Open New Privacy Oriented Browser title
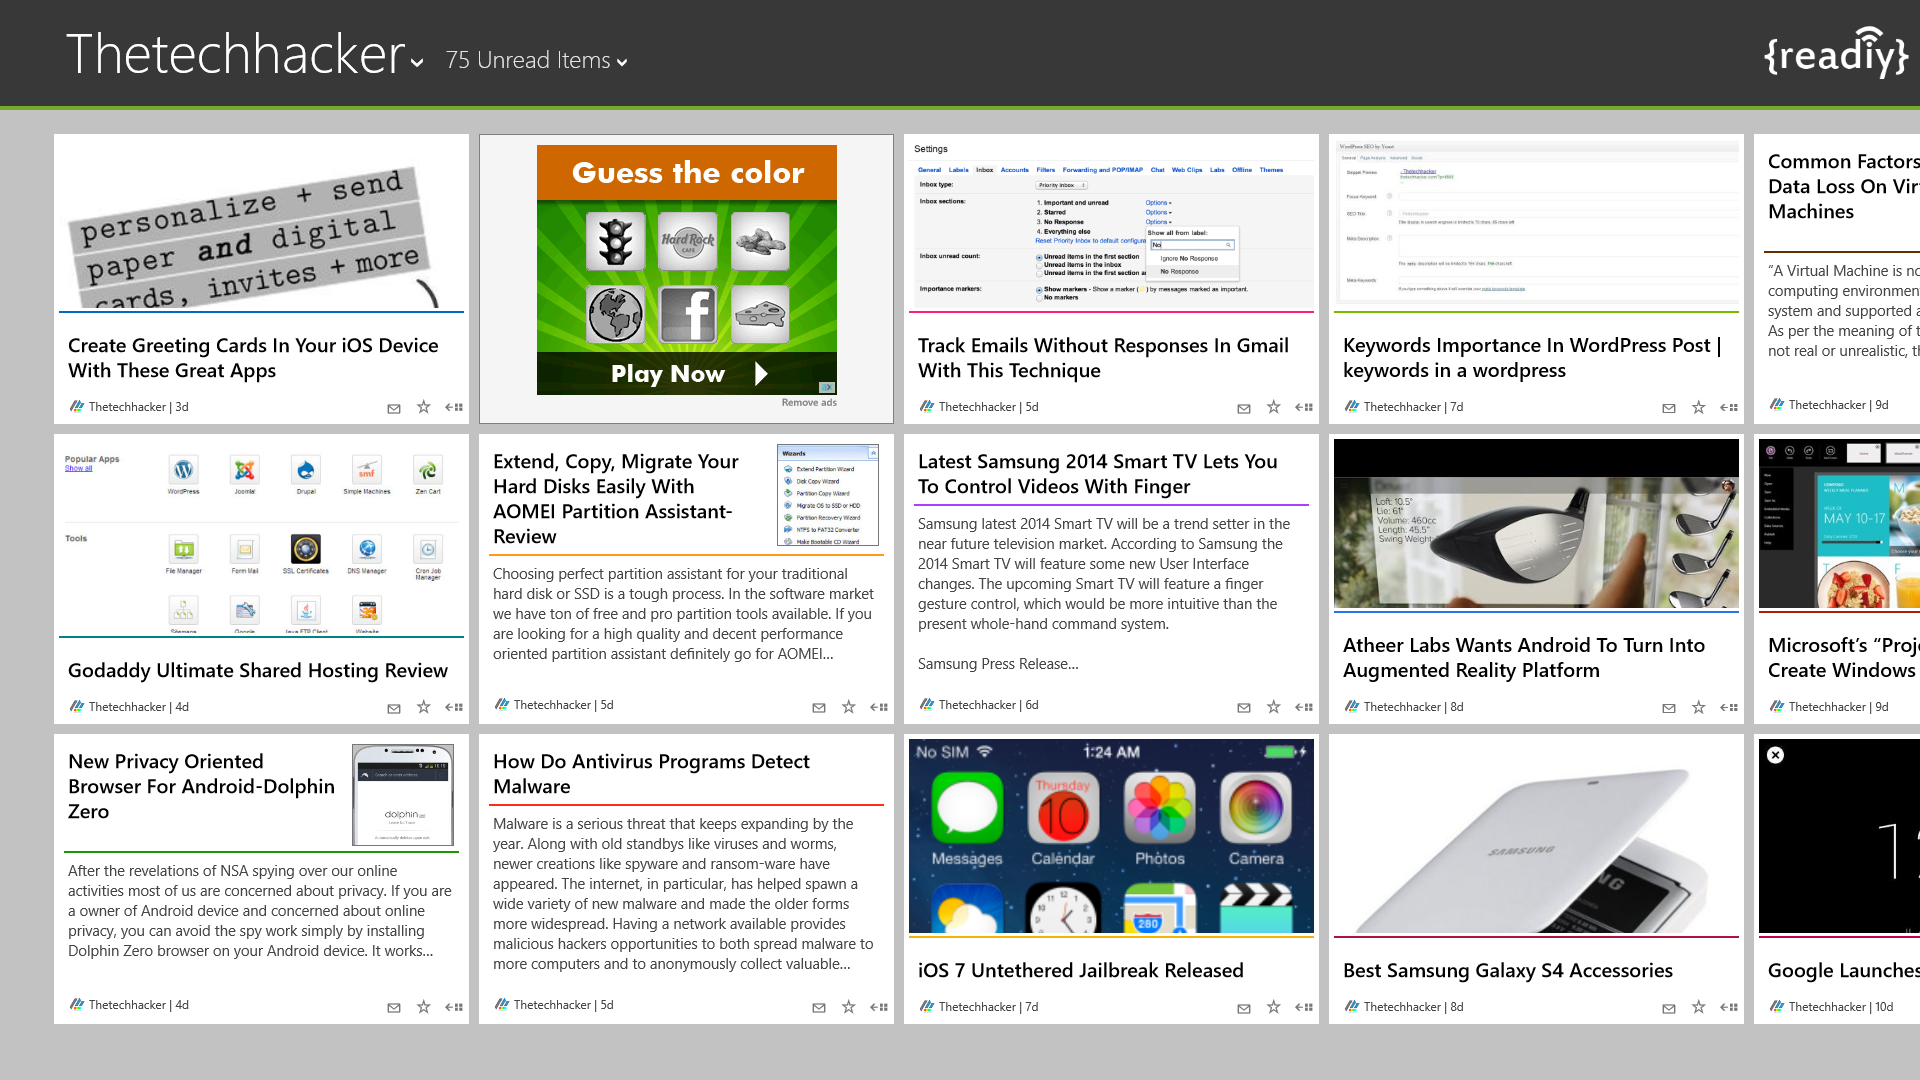The width and height of the screenshot is (1920, 1080). click(201, 787)
